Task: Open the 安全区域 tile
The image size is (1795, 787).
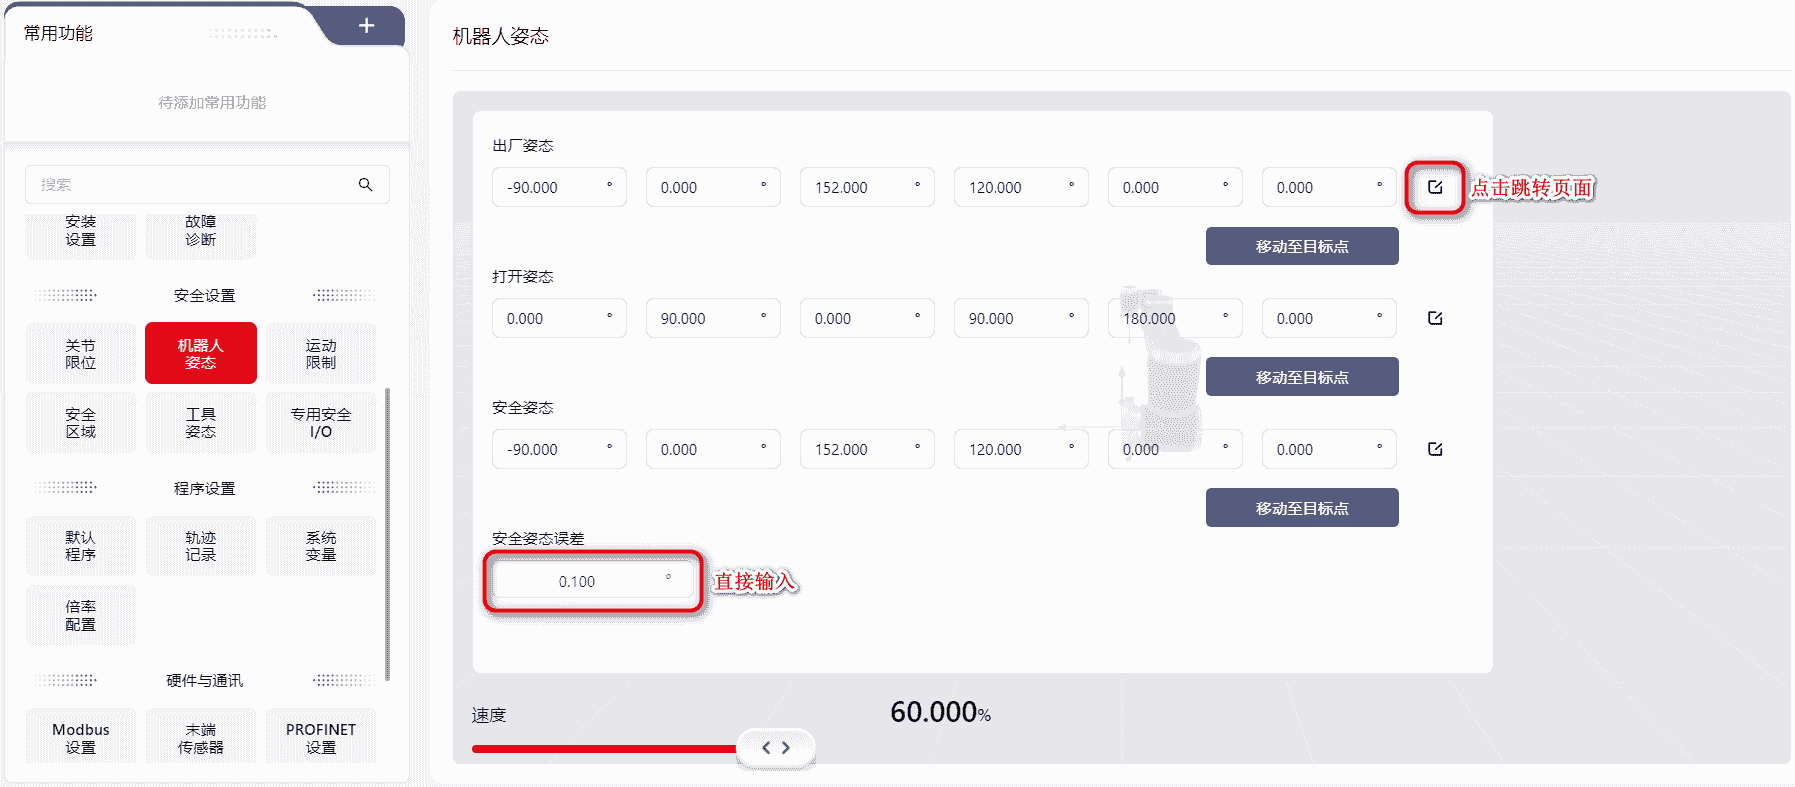Action: [81, 422]
